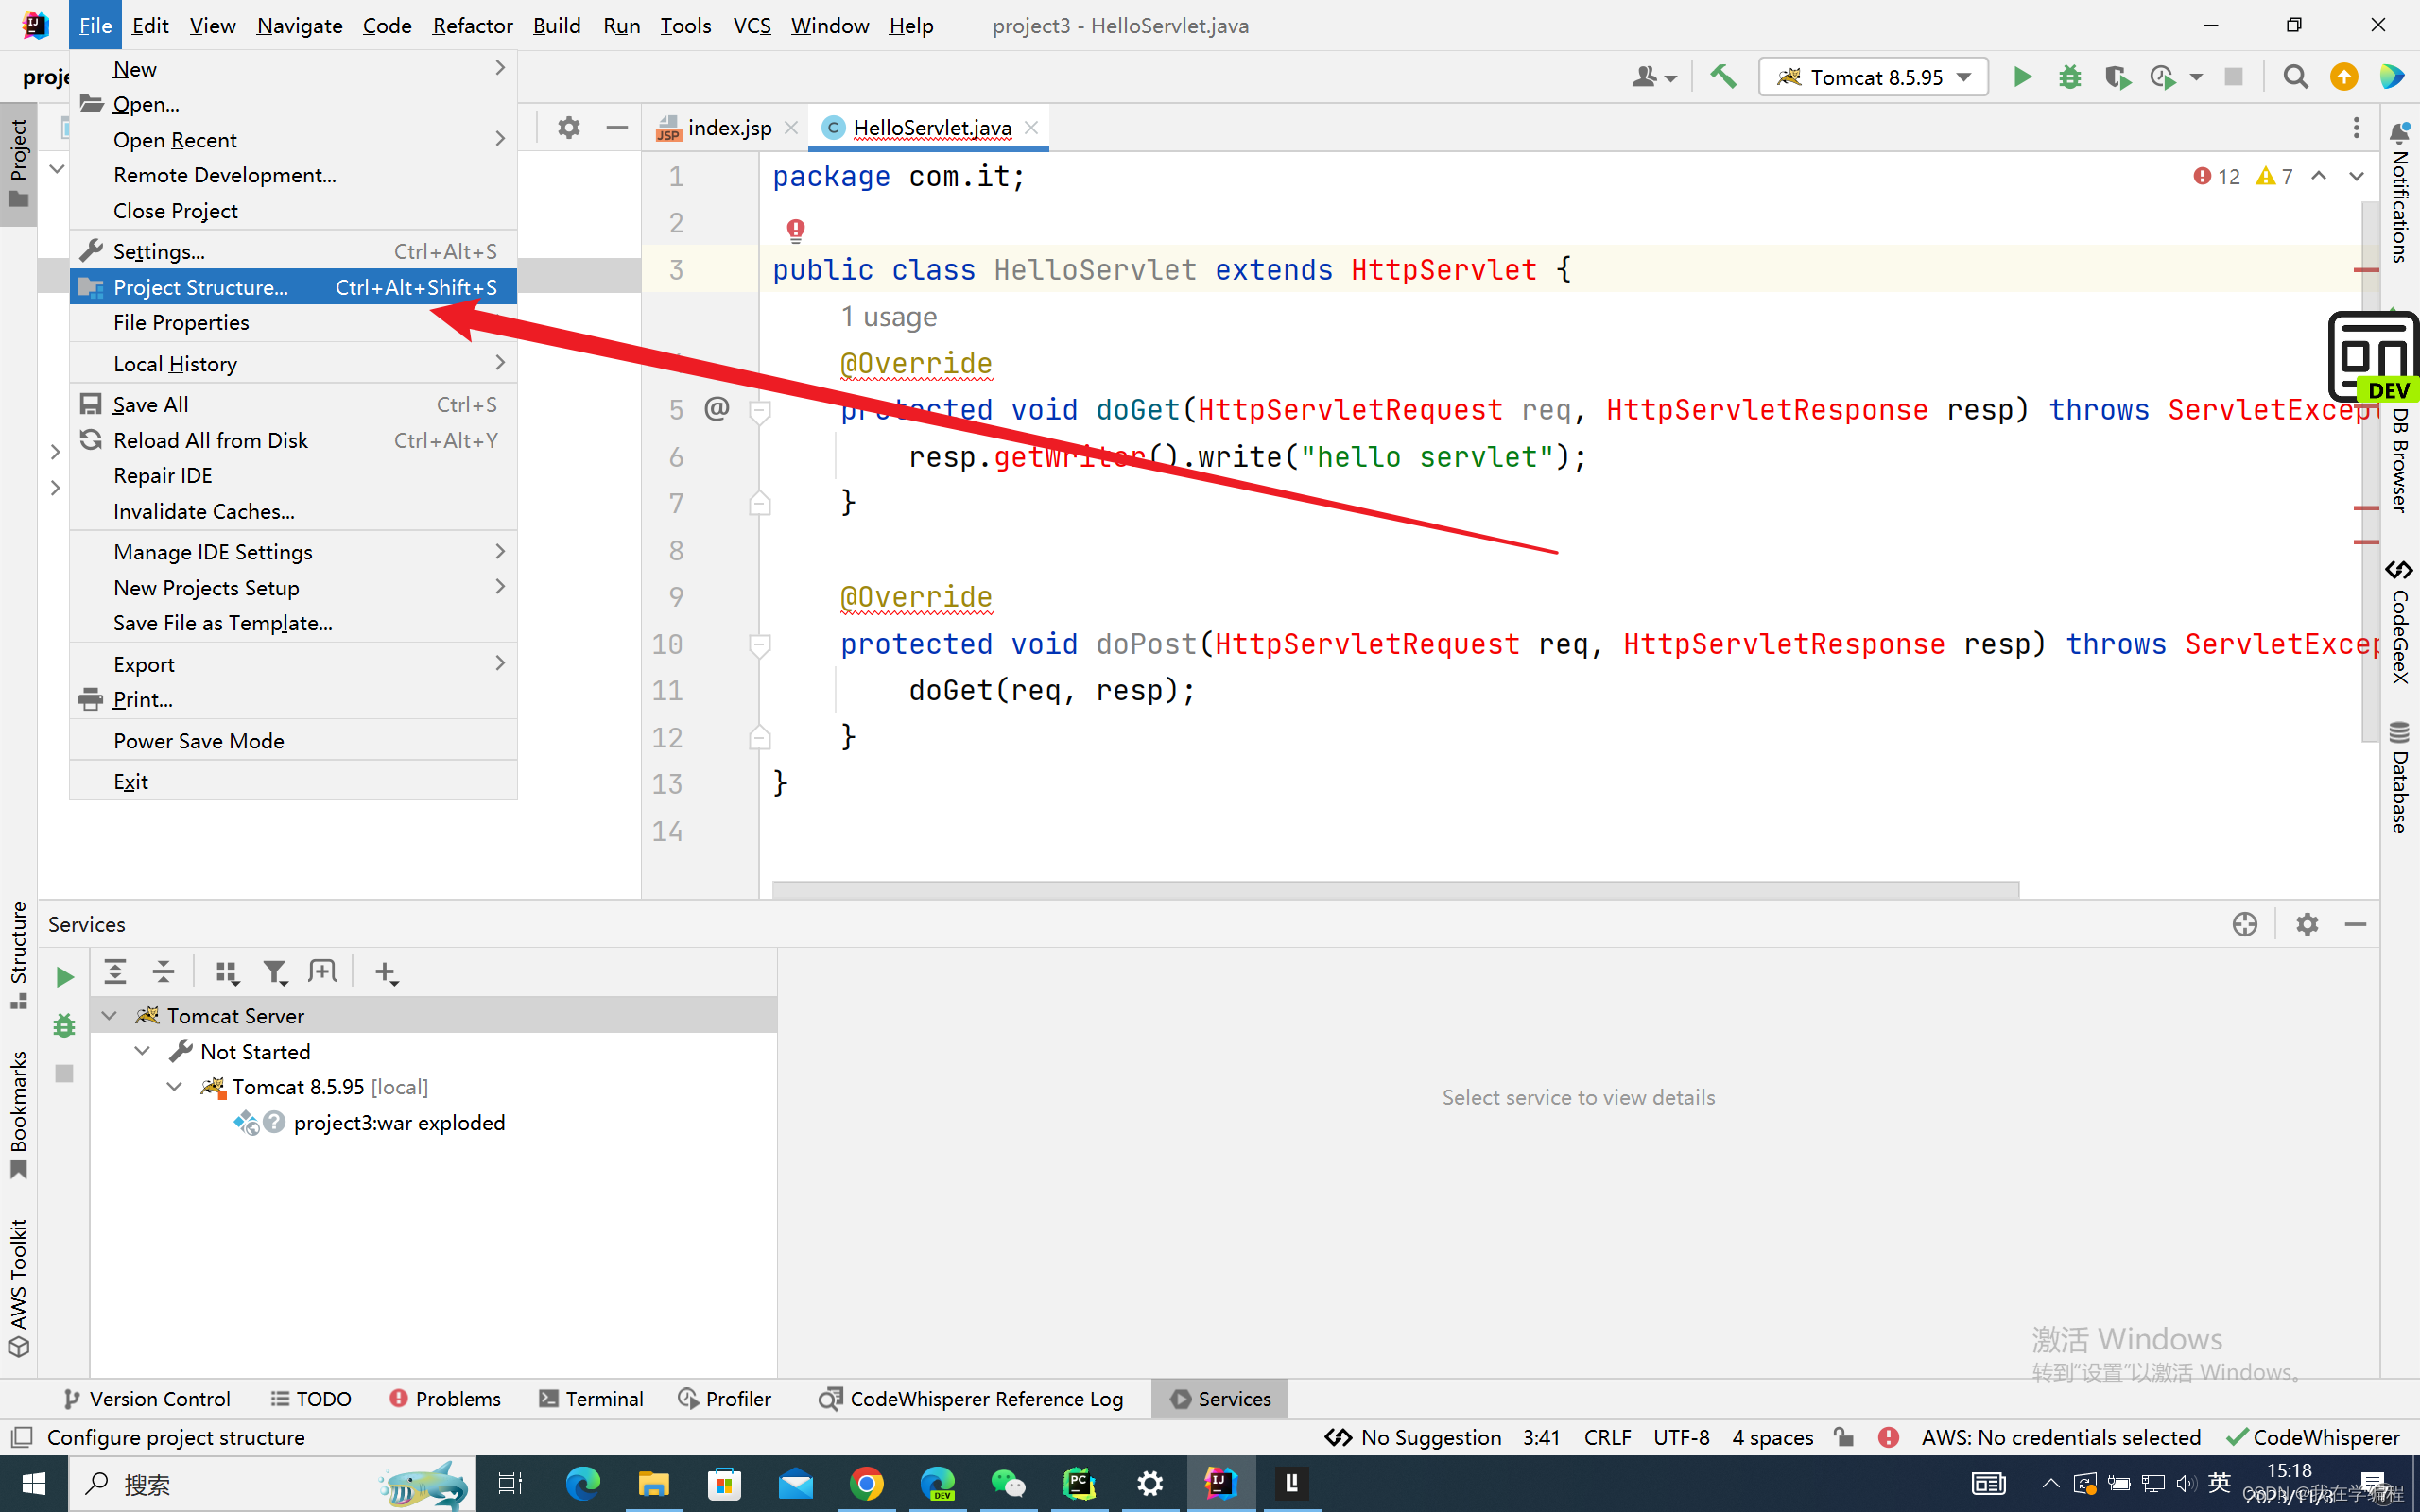The image size is (2420, 1512).
Task: Click Filter icon in Services toolbar
Action: (x=274, y=972)
